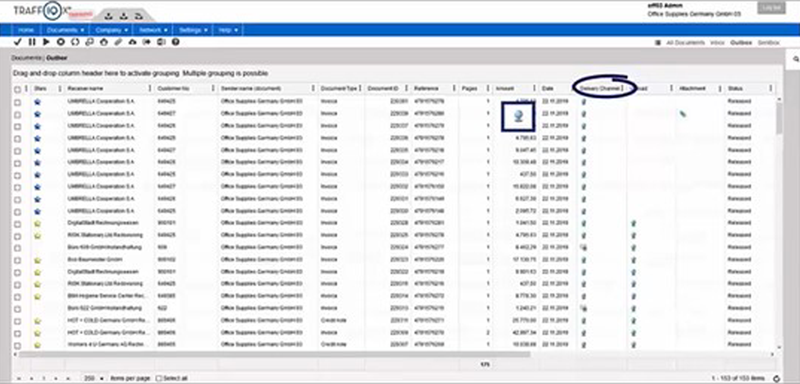Click the checkmark icon in the toolbar
Viewport: 800px width, 384px height.
18,42
